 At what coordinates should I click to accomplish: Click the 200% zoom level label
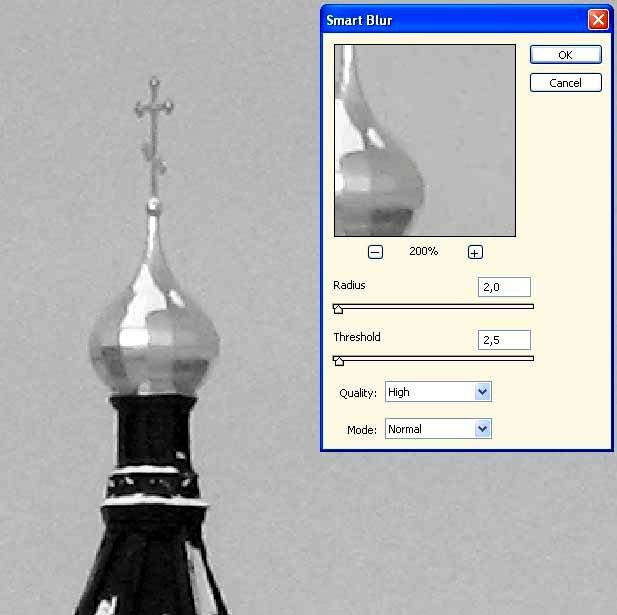423,252
